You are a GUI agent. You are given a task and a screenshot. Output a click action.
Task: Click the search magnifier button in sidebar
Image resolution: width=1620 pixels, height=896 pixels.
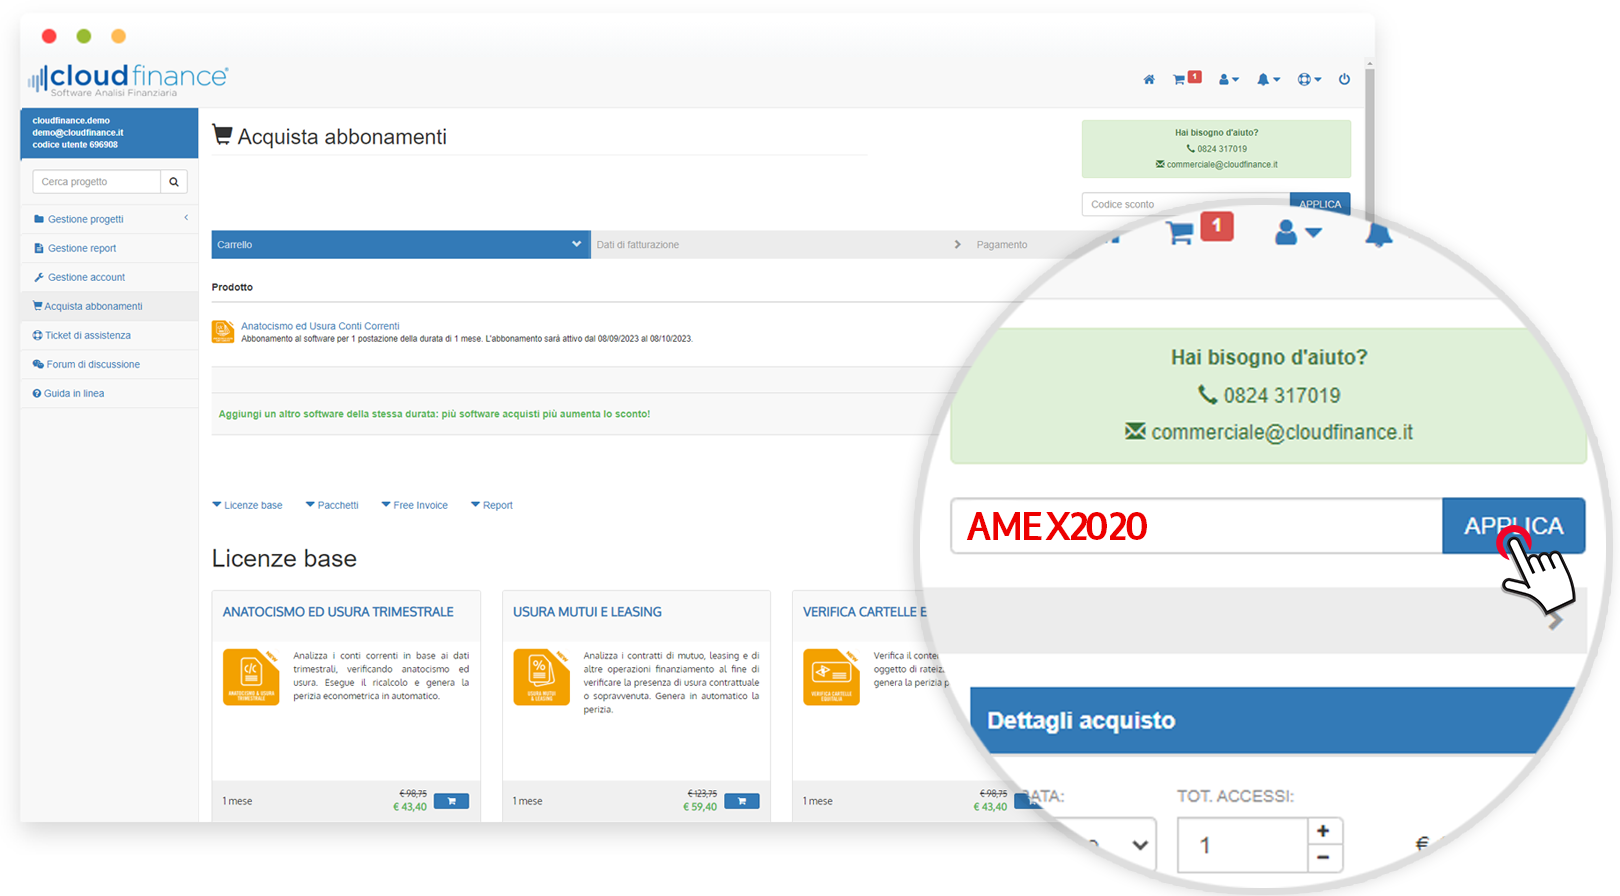tap(174, 182)
